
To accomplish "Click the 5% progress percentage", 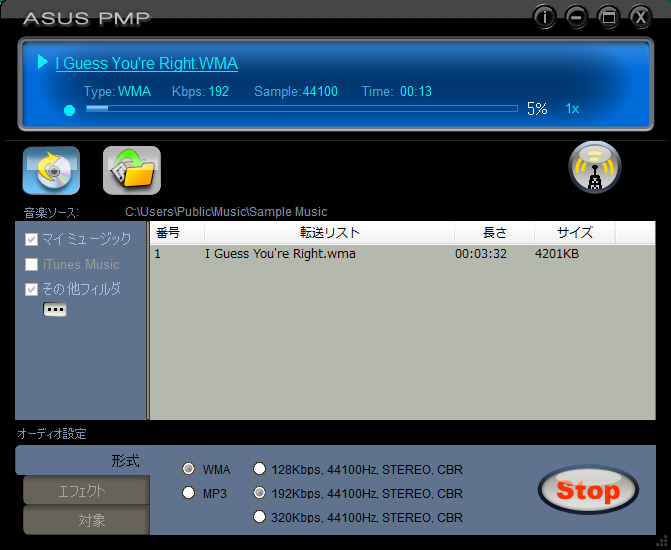I will pyautogui.click(x=537, y=109).
